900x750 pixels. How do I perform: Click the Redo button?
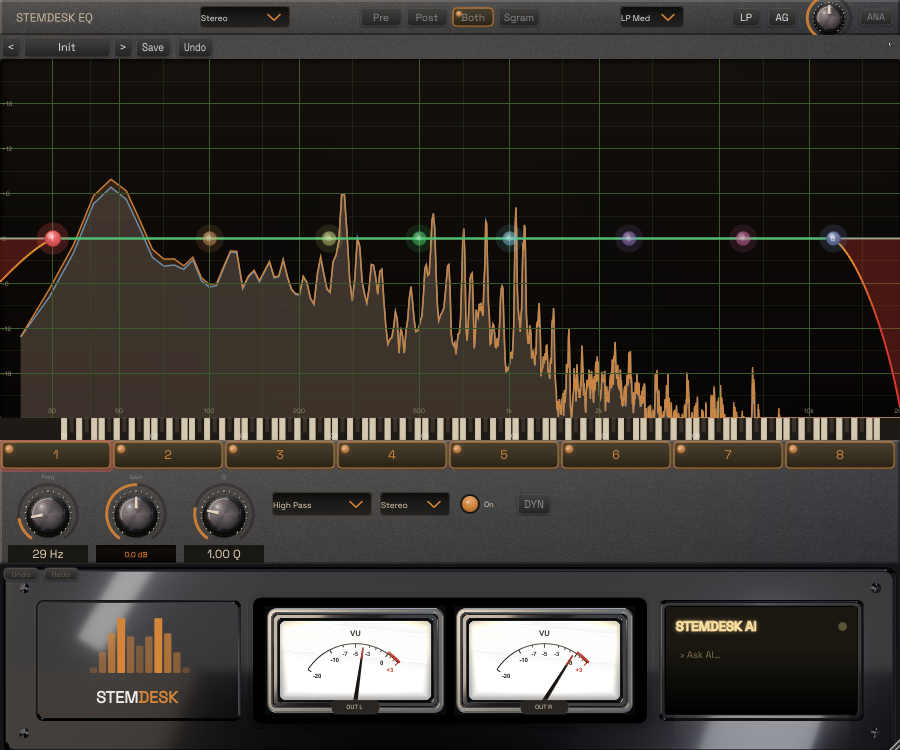(61, 574)
